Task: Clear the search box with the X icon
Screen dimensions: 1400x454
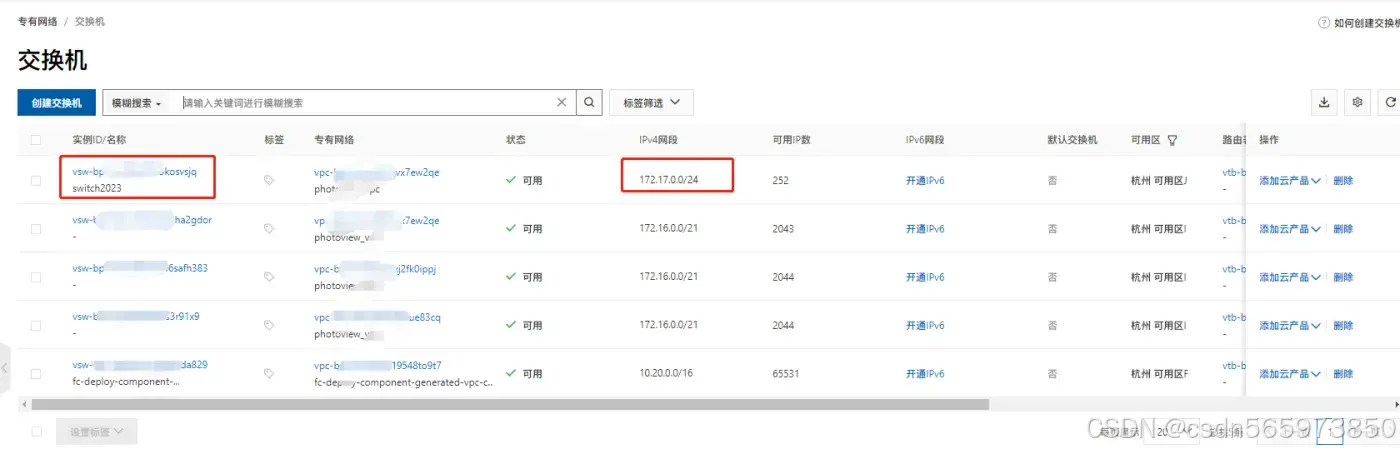Action: 562,103
